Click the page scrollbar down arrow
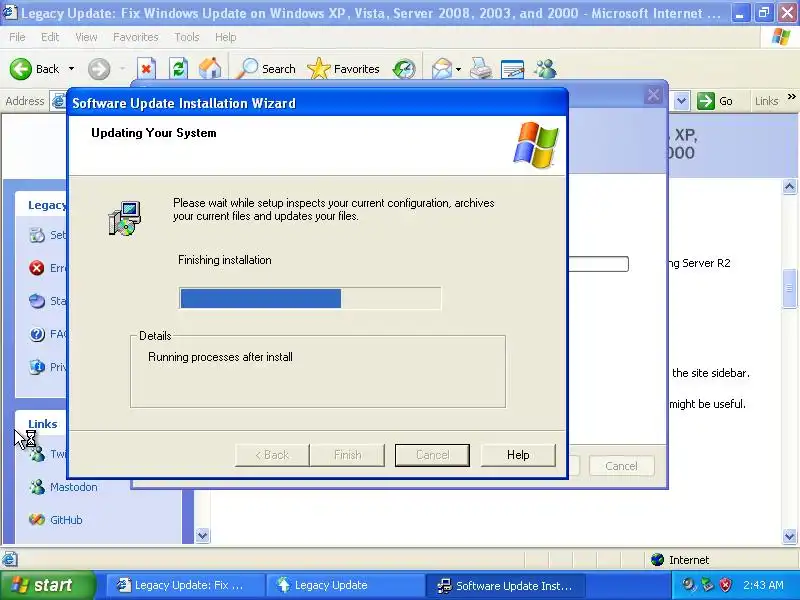The image size is (800, 600). click(789, 536)
